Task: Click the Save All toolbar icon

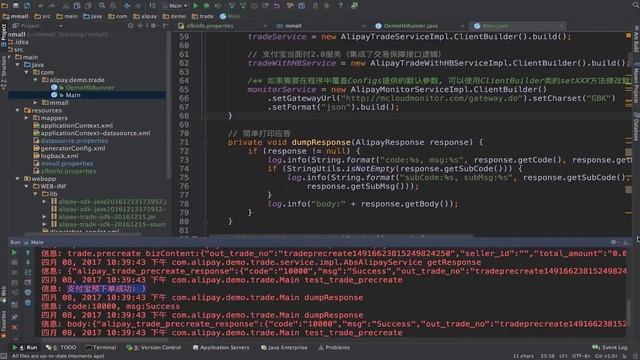Action: point(16,6)
